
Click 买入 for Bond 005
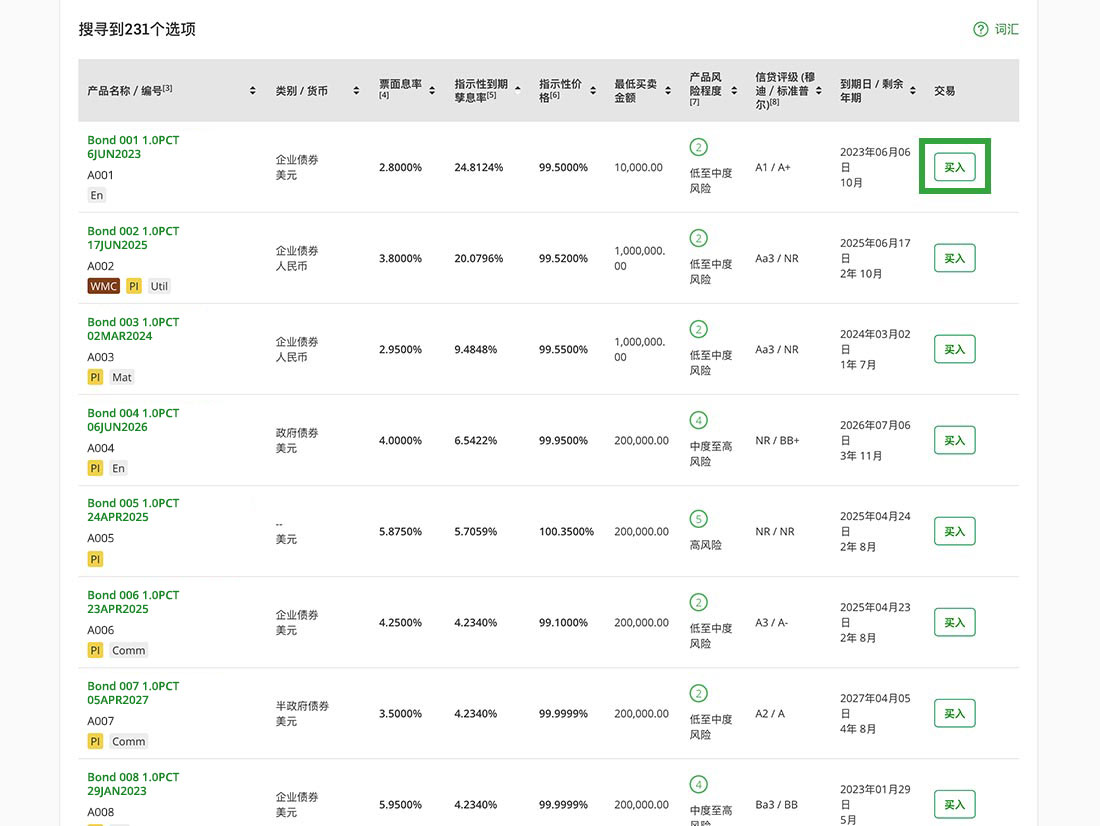pos(954,531)
